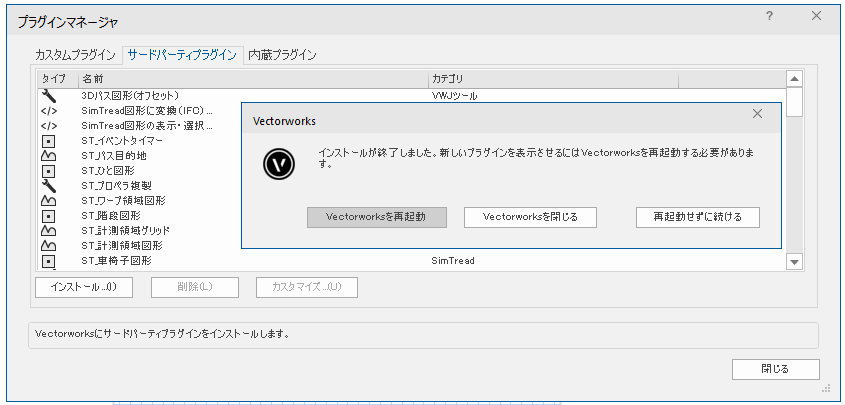
Task: Click the square icon beside ST_イベントタイマー
Action: click(x=49, y=142)
